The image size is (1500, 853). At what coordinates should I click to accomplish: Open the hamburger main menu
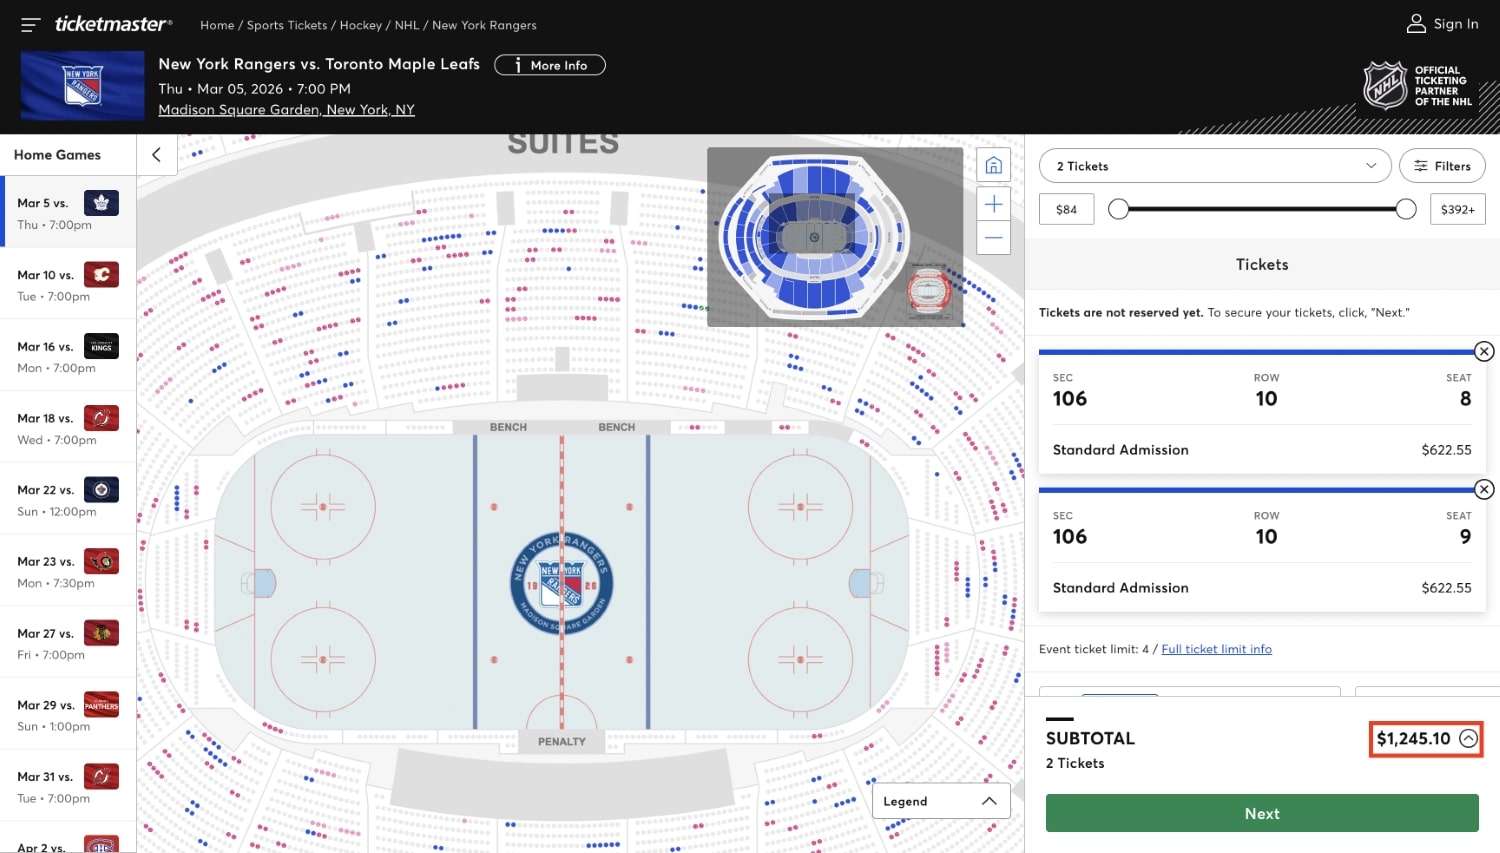[31, 24]
